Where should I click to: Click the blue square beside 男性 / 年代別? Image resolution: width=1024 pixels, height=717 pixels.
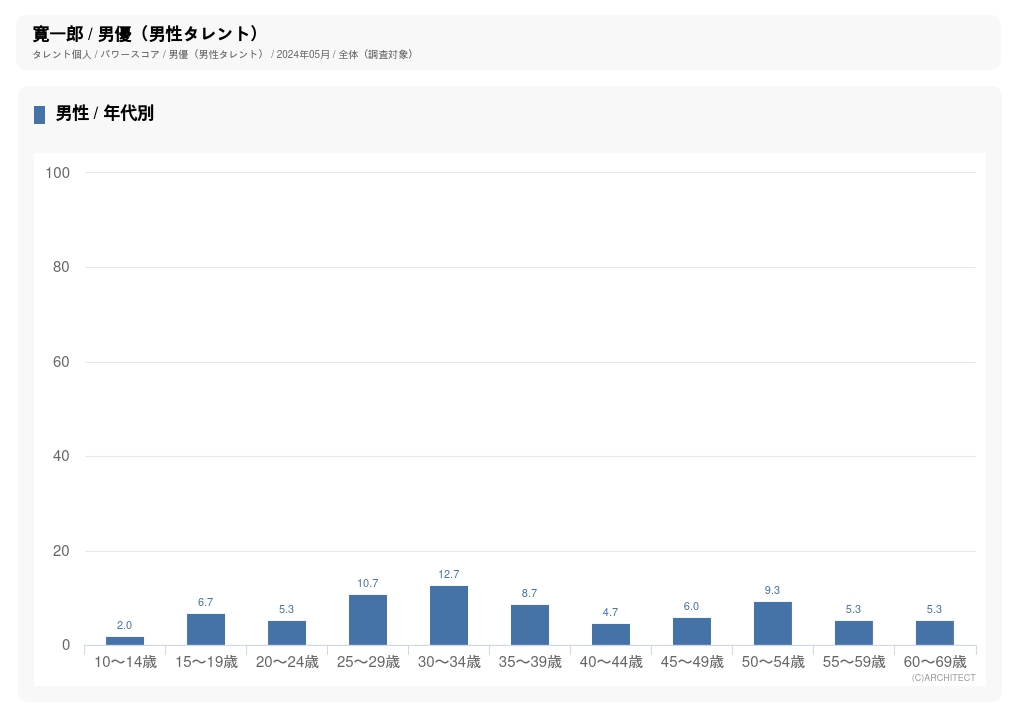(x=40, y=115)
